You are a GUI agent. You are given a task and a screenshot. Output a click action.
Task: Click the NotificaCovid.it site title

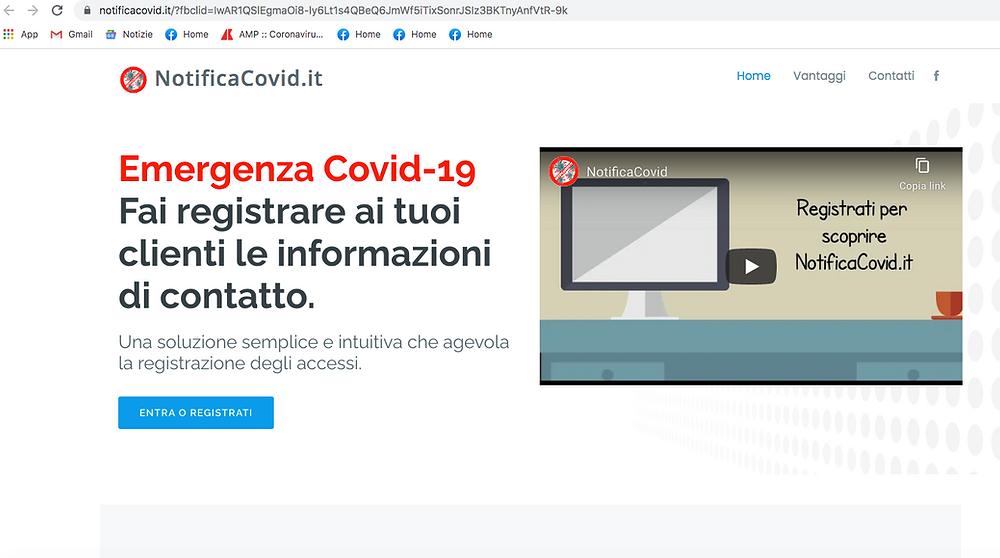tap(239, 78)
